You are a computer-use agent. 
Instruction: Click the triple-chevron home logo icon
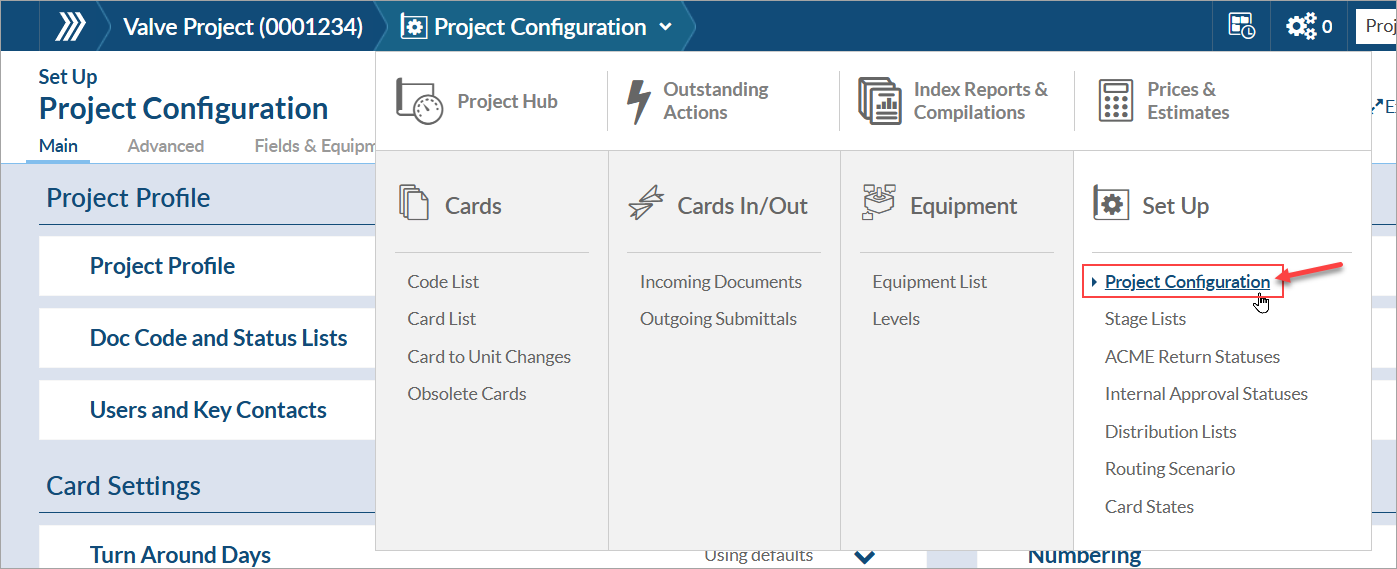click(x=69, y=27)
